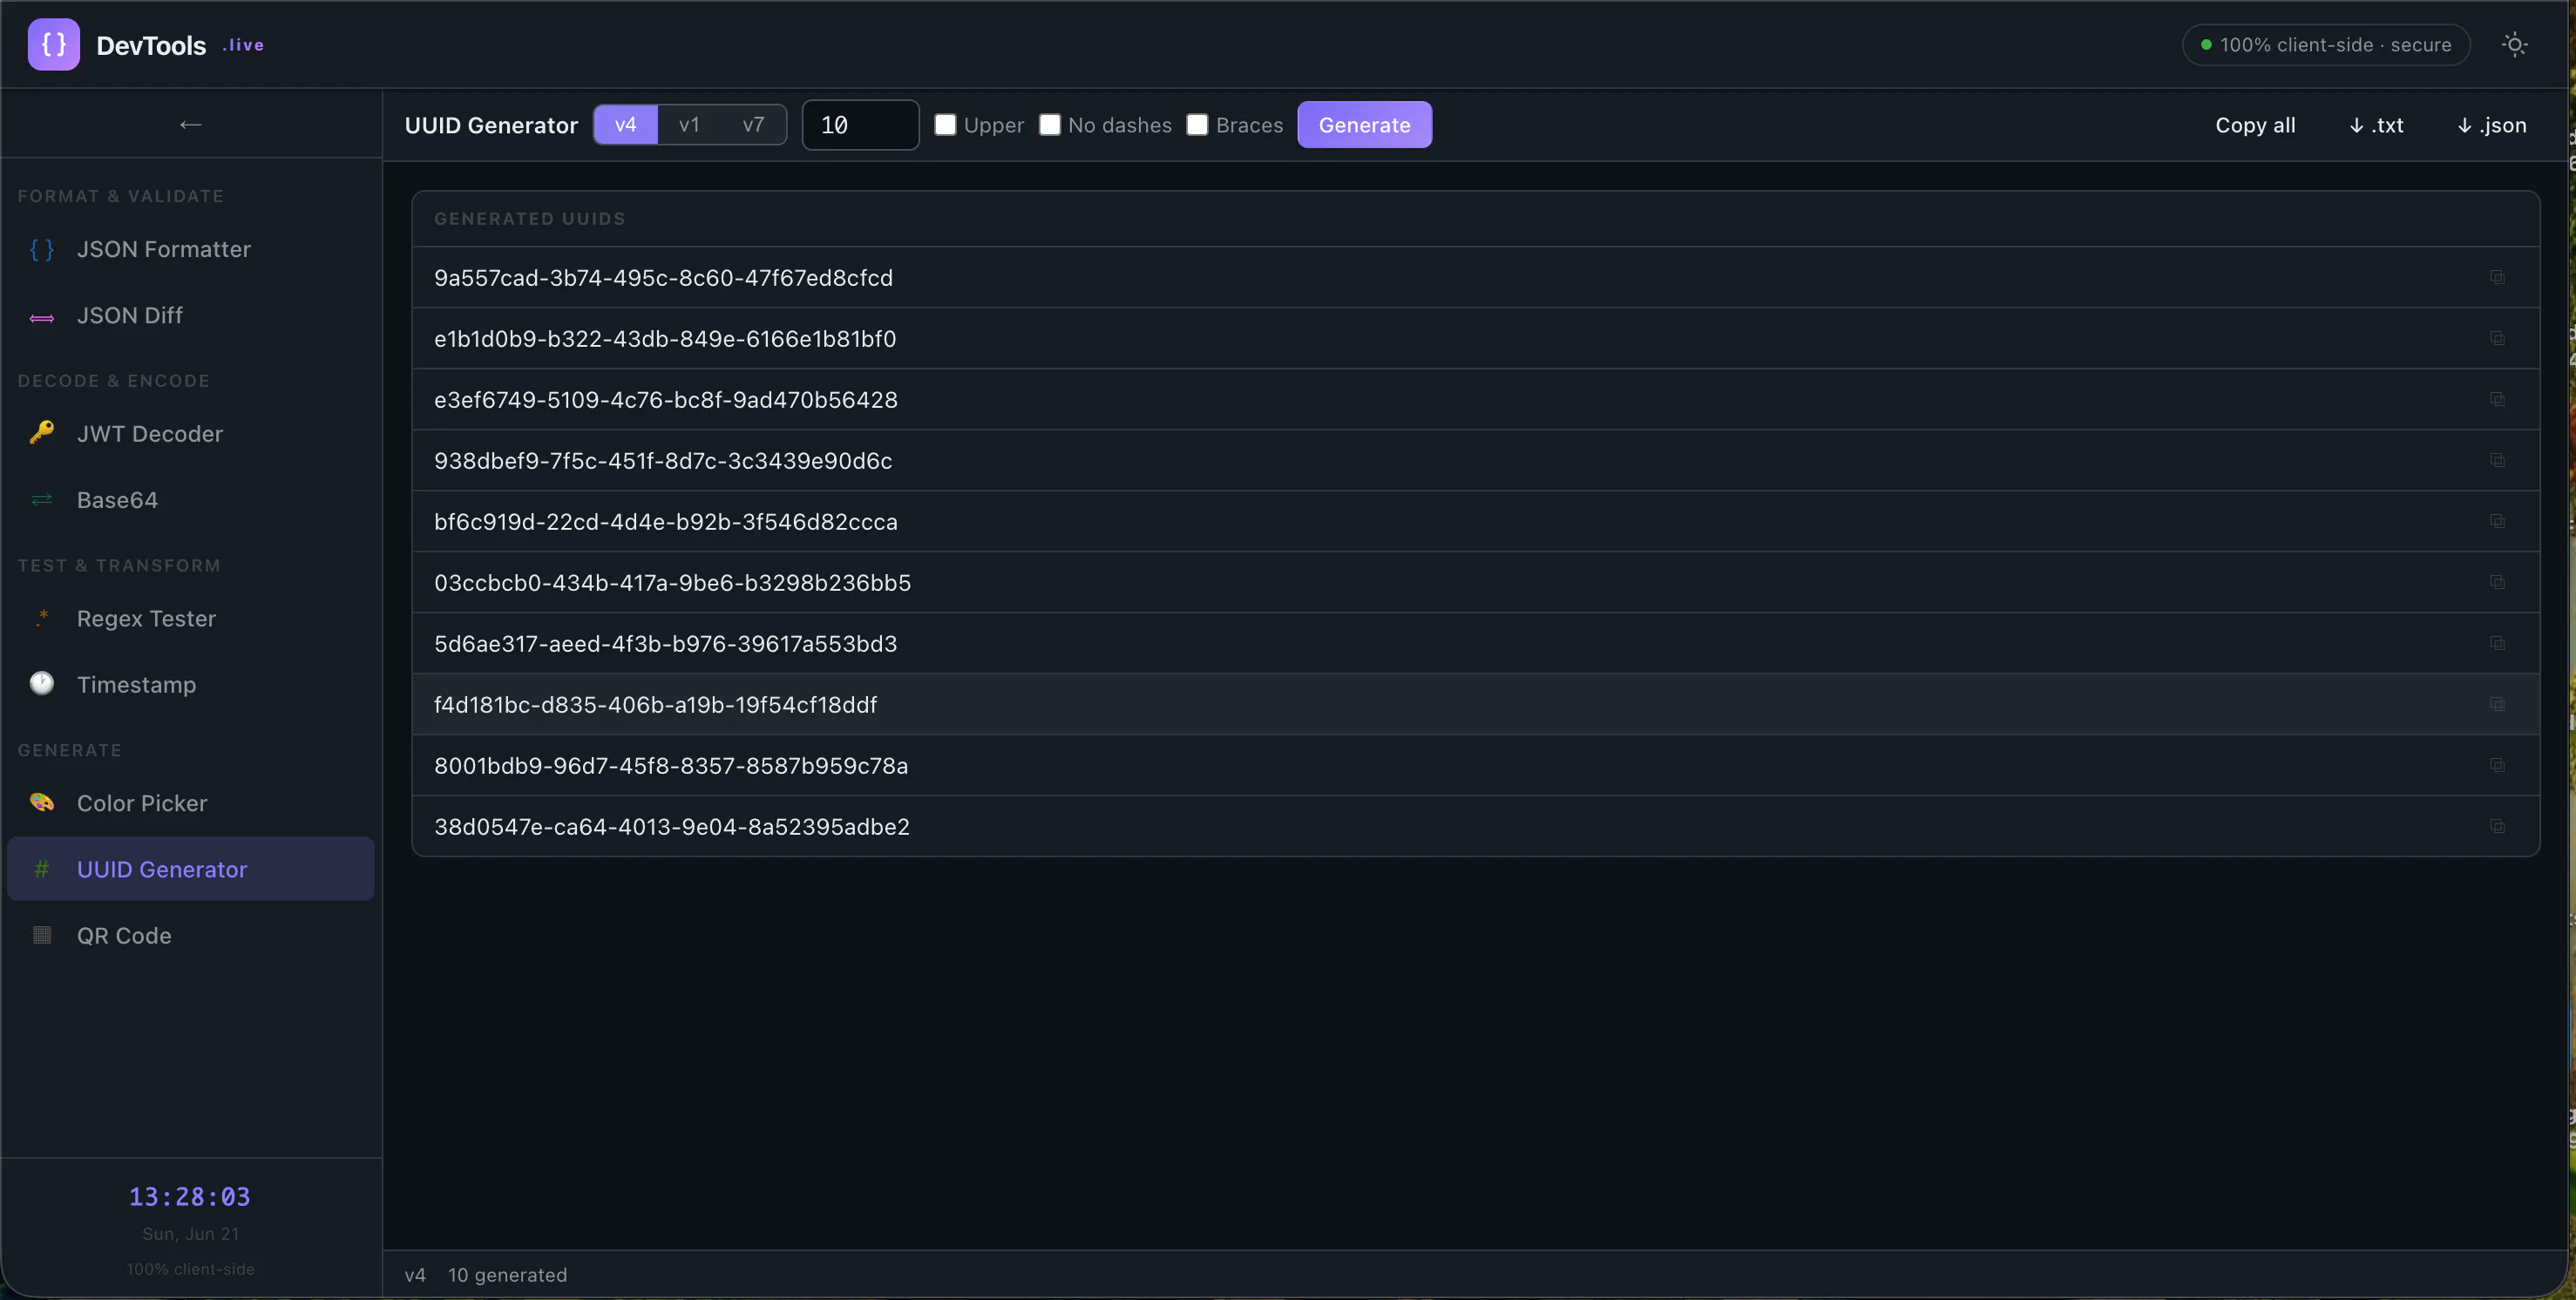Screen dimensions: 2576x1300
Task: Click UUID text 9a557cad-3b74-495c-8c60-47f67ed8cfcd
Action: pyautogui.click(x=663, y=277)
